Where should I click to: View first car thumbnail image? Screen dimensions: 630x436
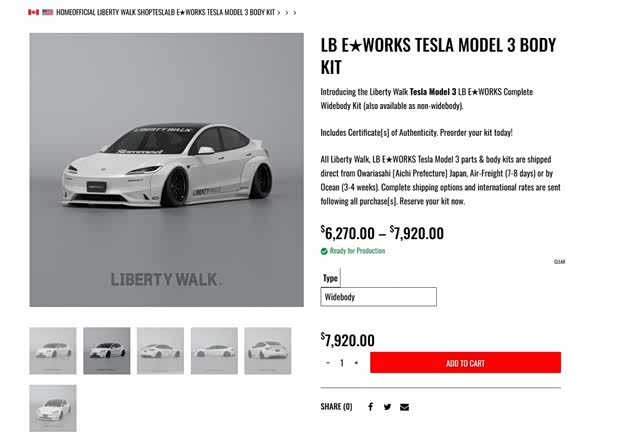(x=53, y=351)
